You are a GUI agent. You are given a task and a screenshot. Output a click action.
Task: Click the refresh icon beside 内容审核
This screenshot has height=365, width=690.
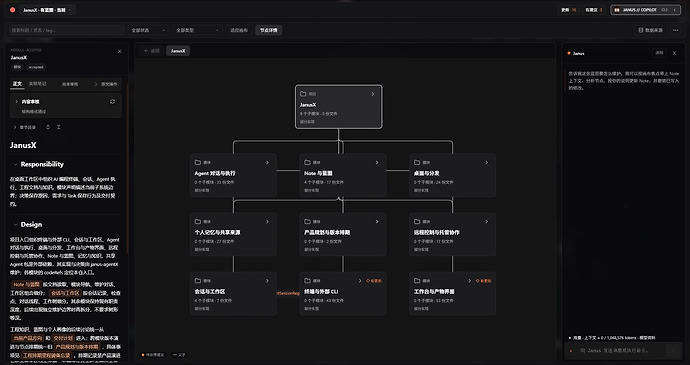113,102
